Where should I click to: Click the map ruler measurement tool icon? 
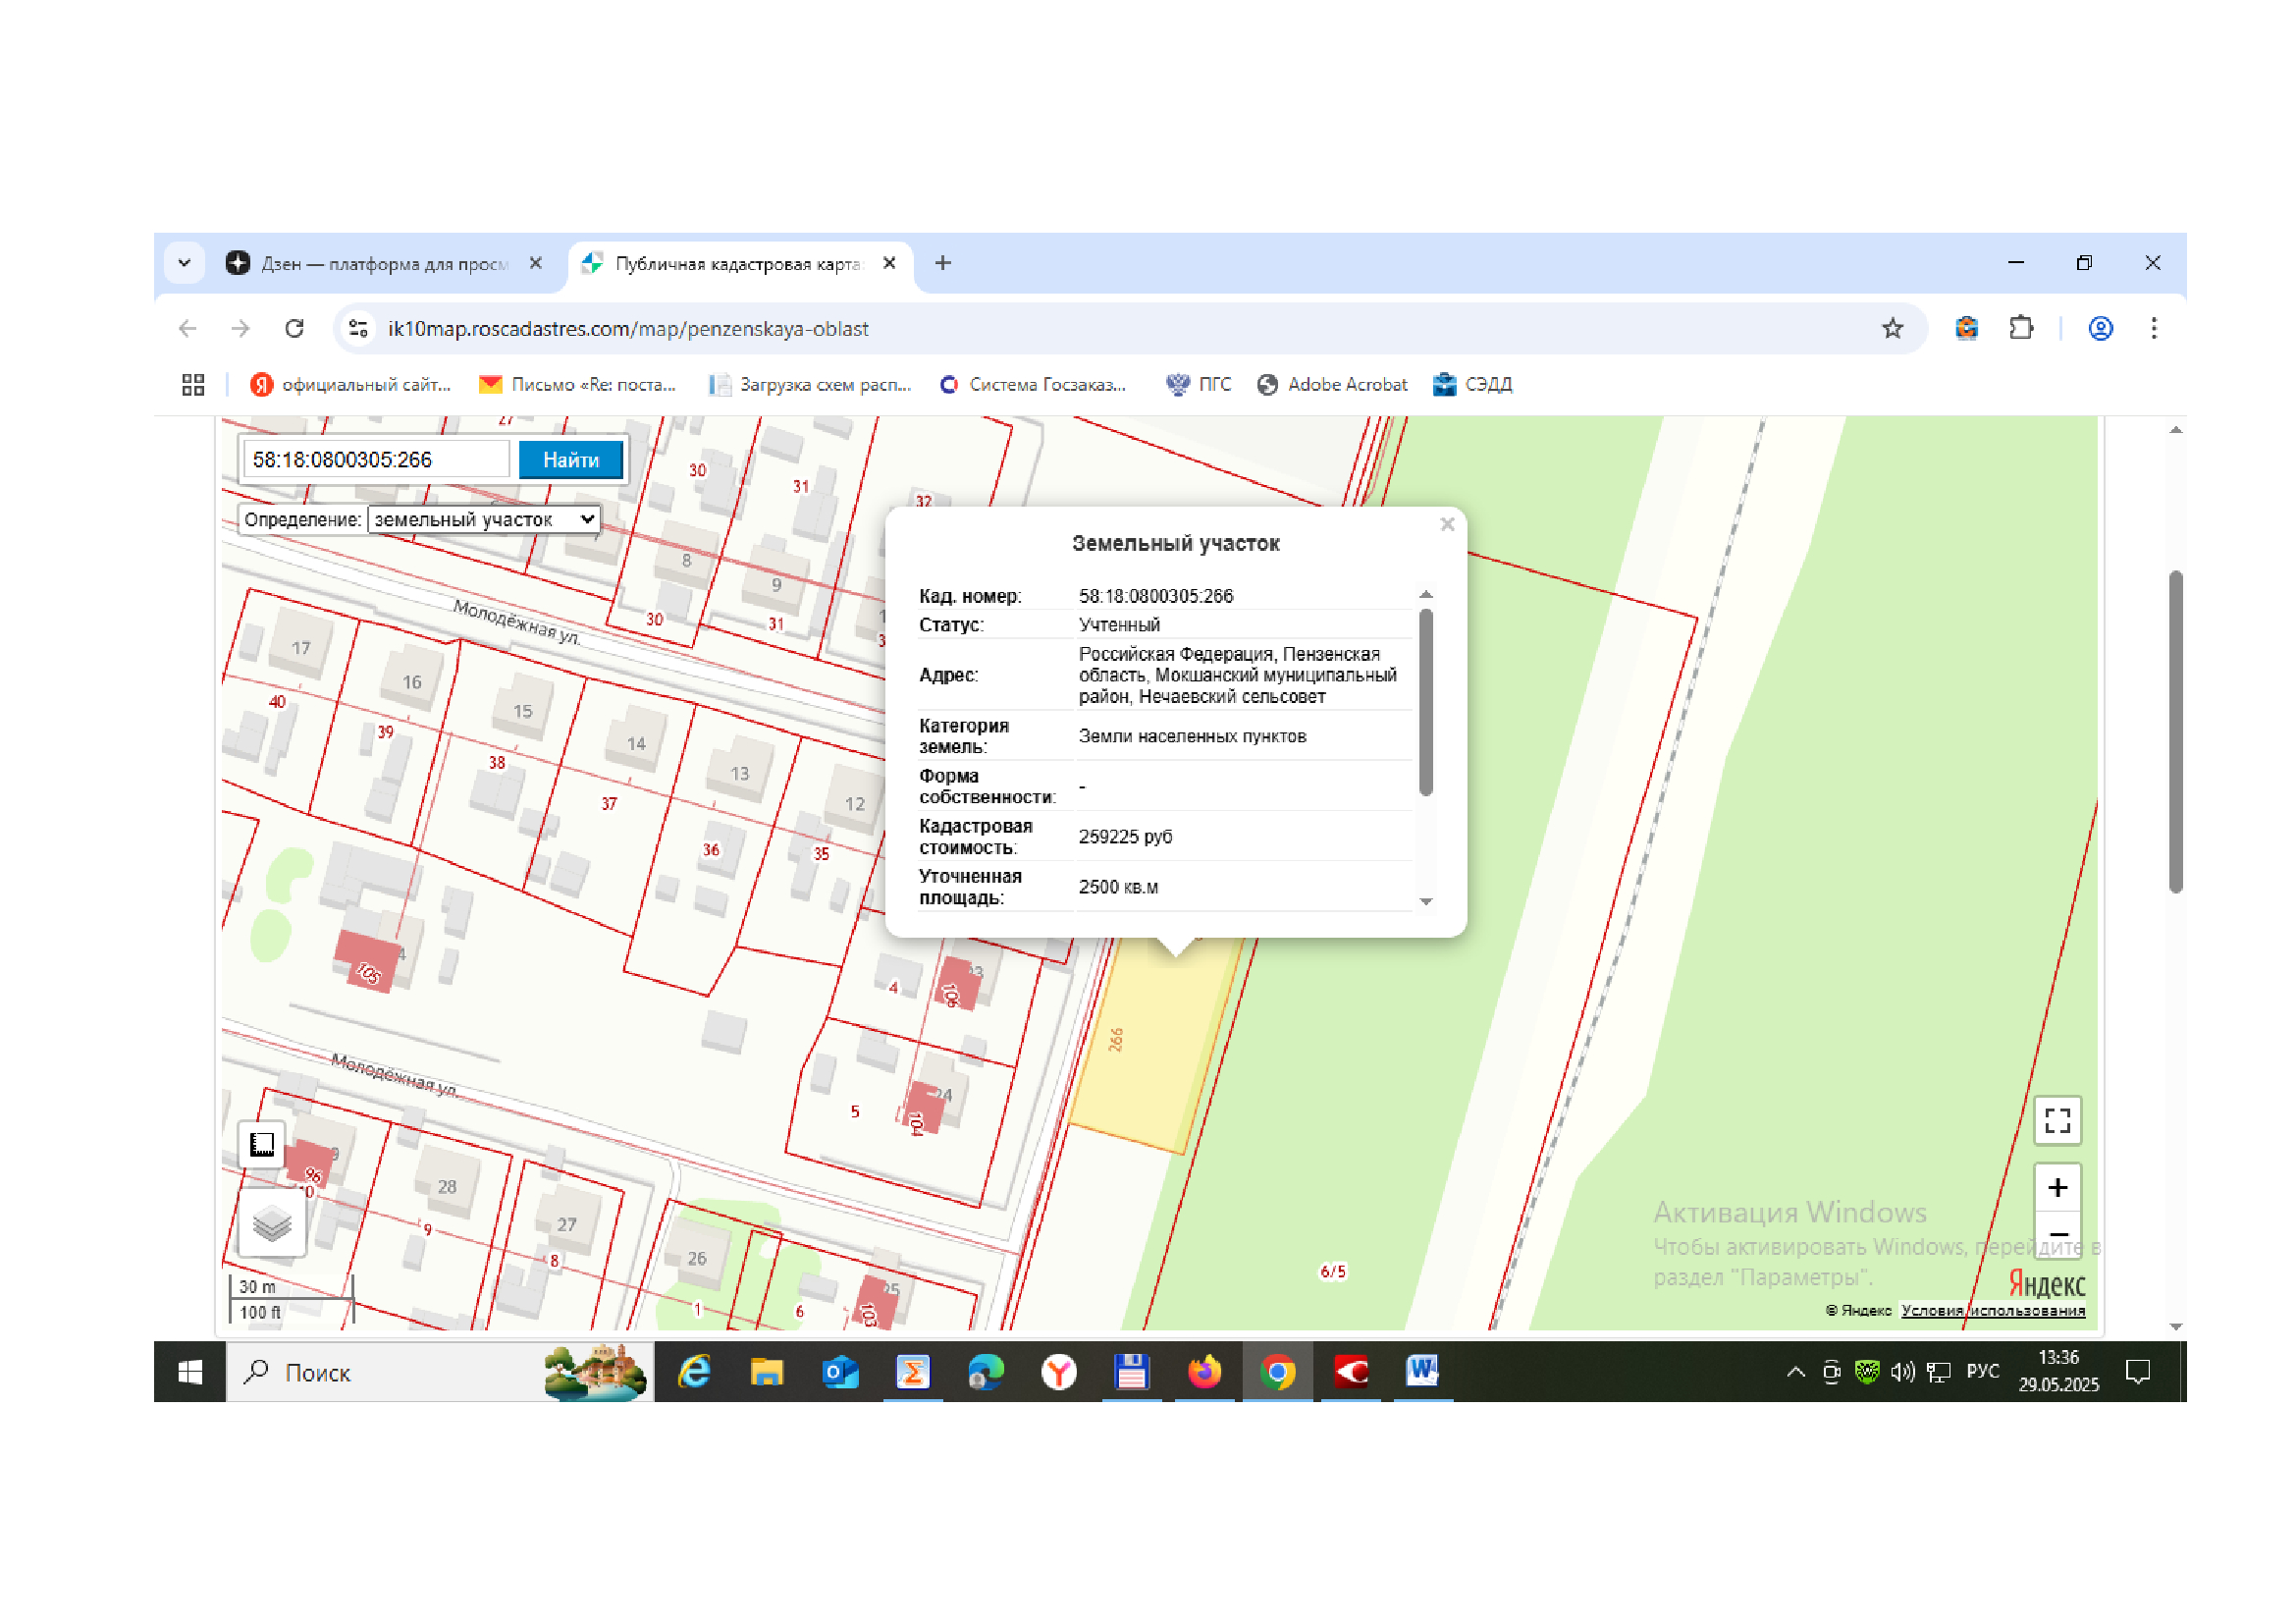click(262, 1144)
